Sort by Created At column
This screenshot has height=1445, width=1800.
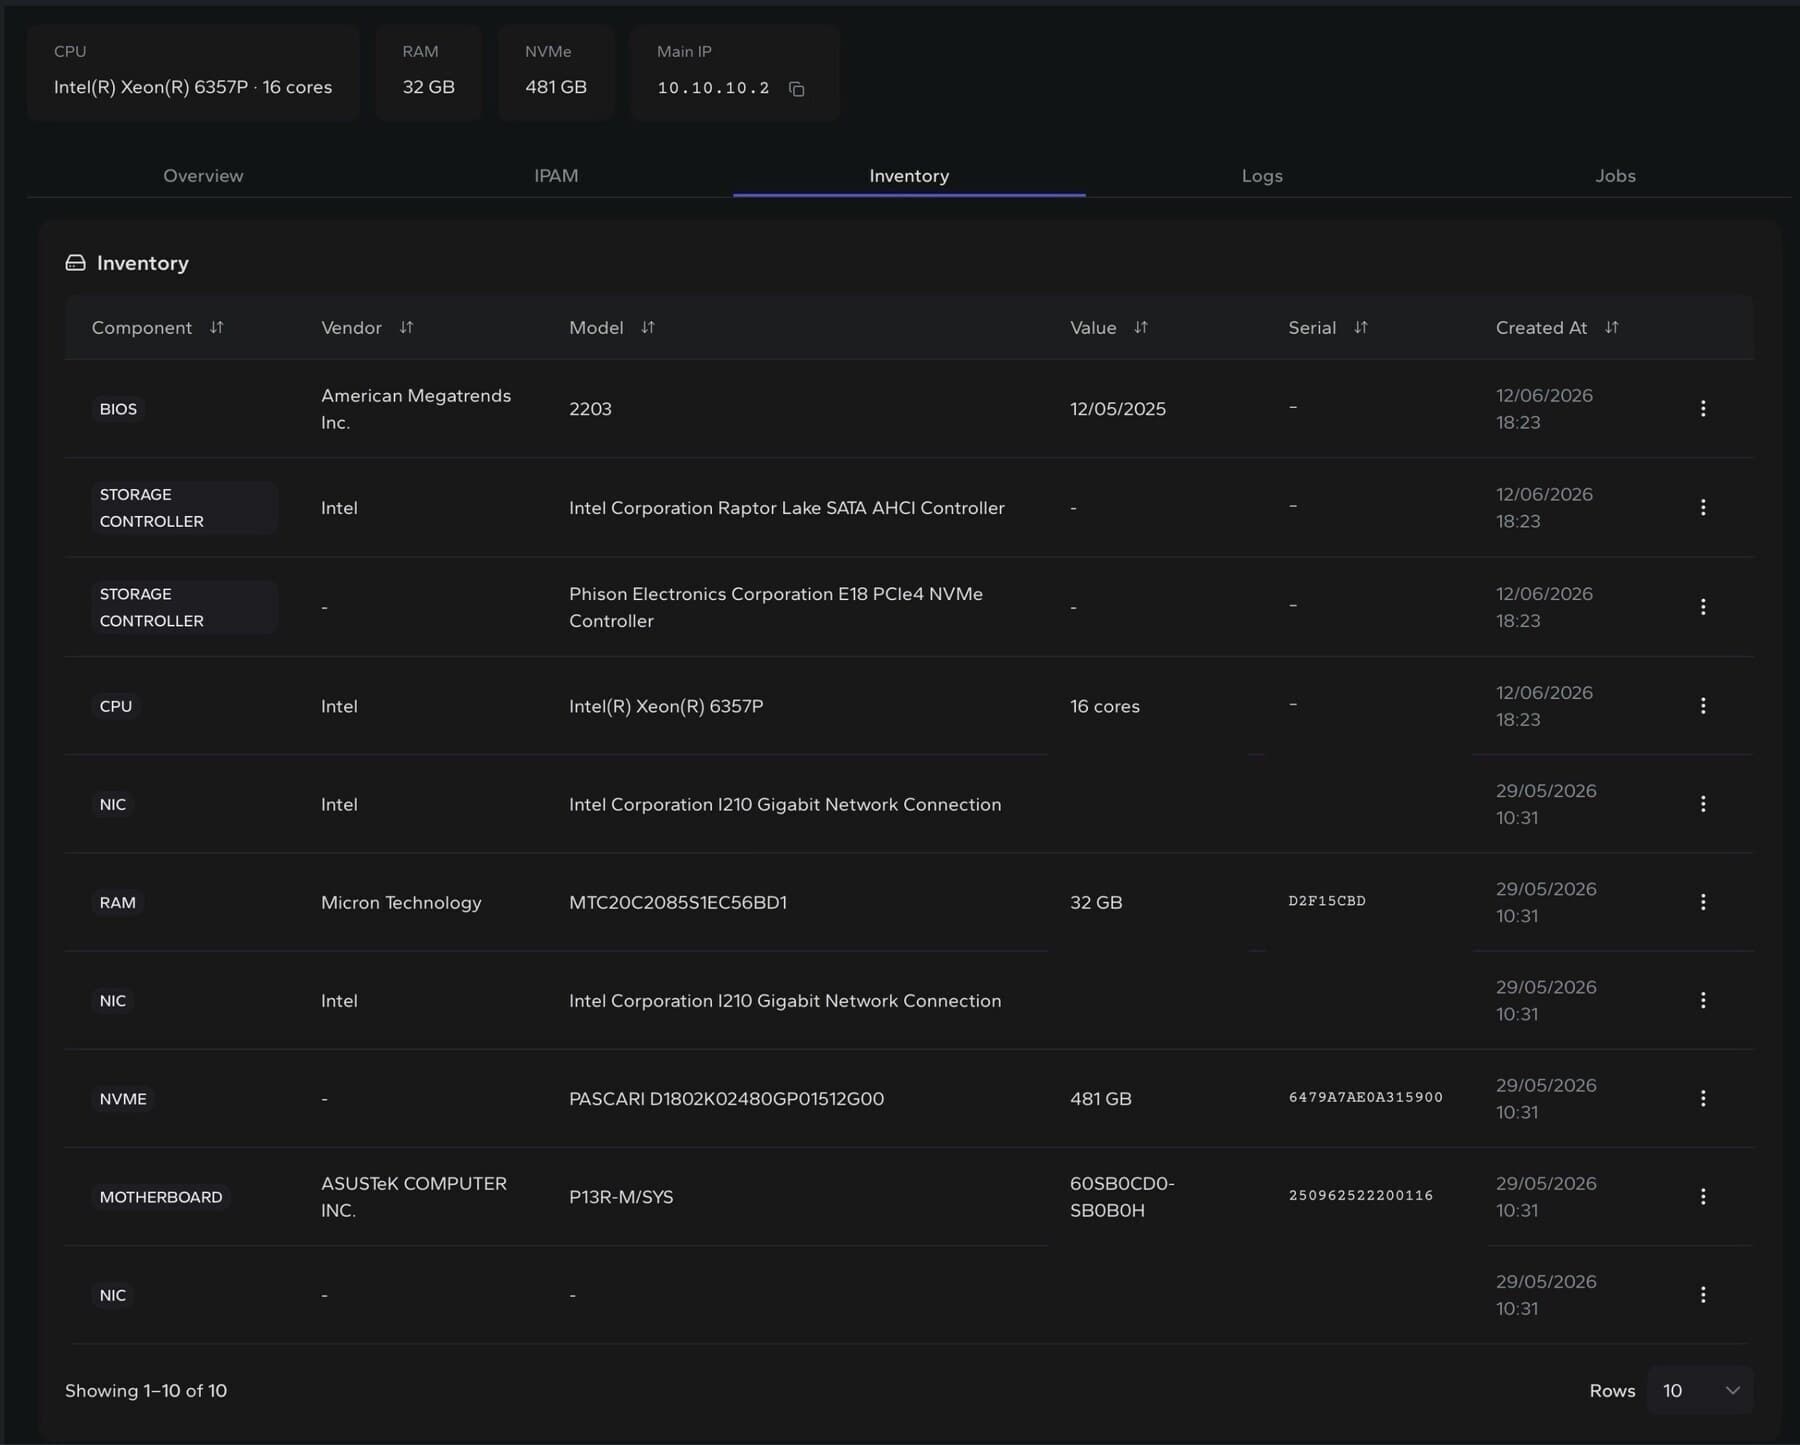tap(1611, 327)
